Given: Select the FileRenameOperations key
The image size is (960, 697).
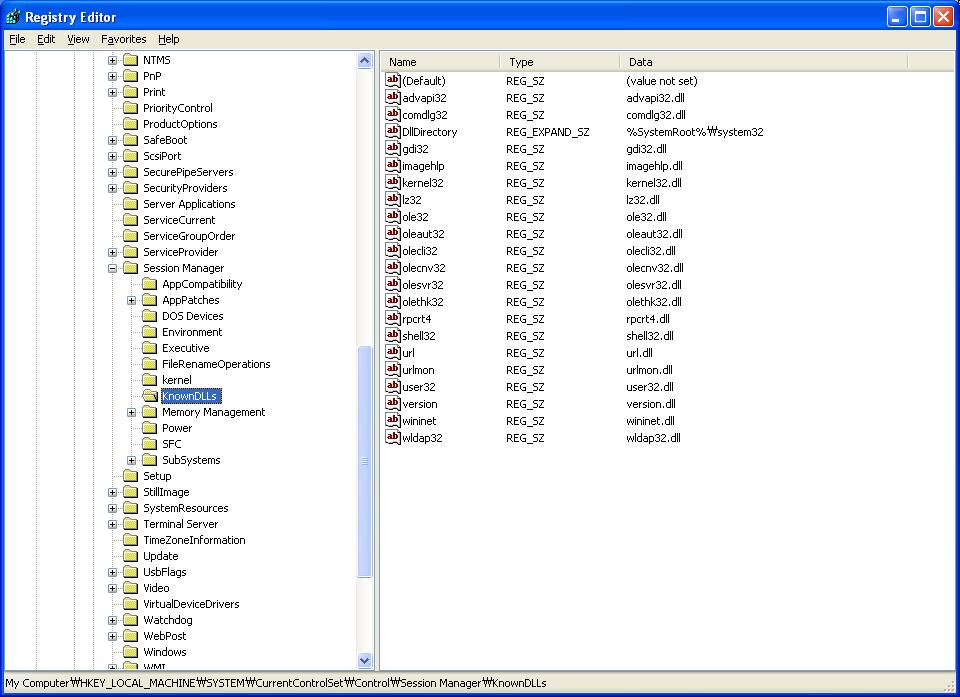Looking at the screenshot, I should coord(216,364).
